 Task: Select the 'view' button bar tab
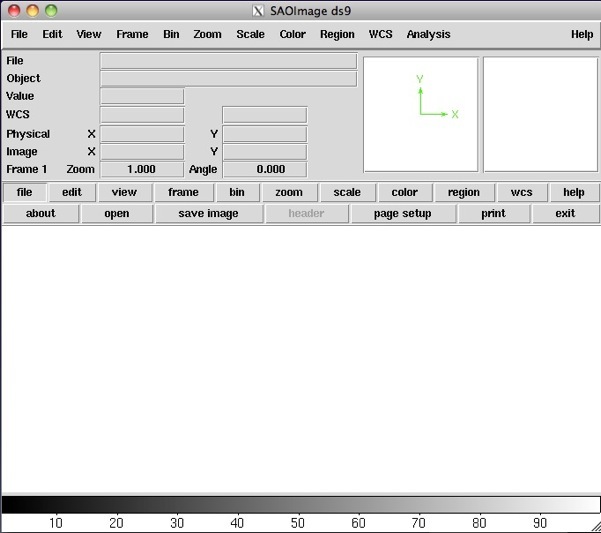pos(124,192)
